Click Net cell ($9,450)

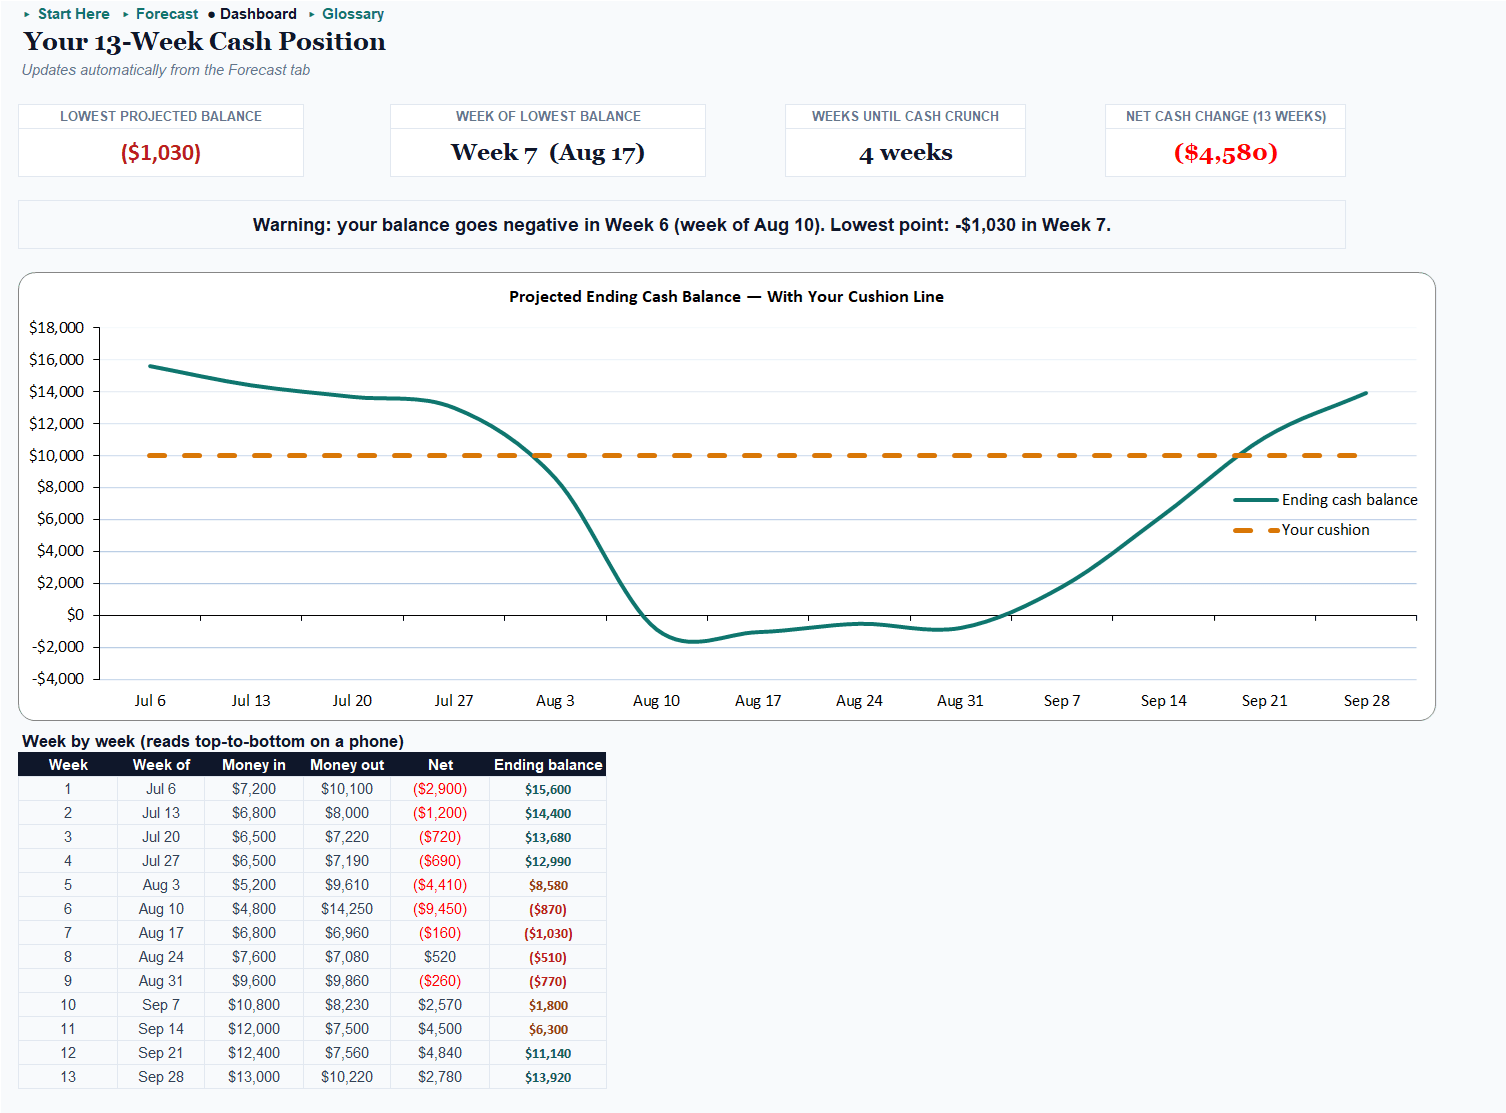[x=440, y=909]
